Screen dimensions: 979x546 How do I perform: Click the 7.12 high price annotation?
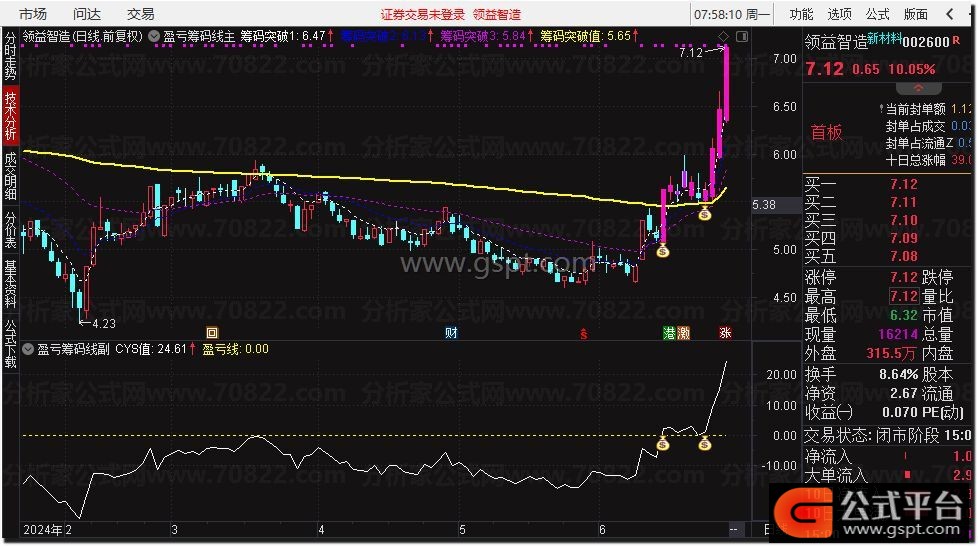(x=691, y=53)
